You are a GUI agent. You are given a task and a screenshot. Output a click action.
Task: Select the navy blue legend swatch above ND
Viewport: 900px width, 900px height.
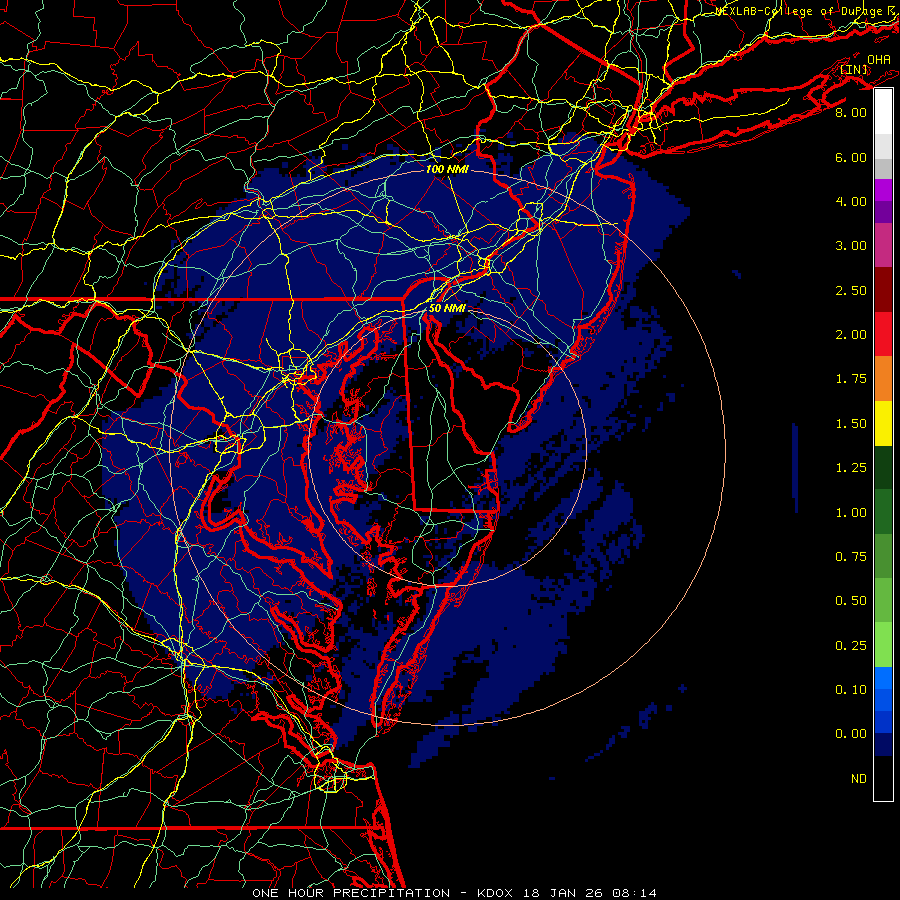click(883, 745)
